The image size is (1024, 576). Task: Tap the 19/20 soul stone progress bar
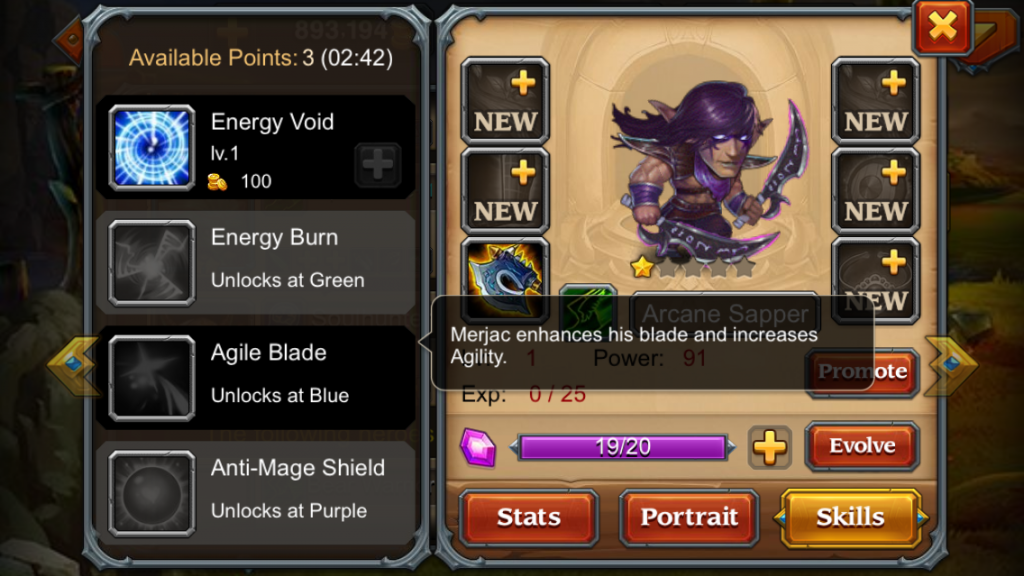tap(623, 448)
